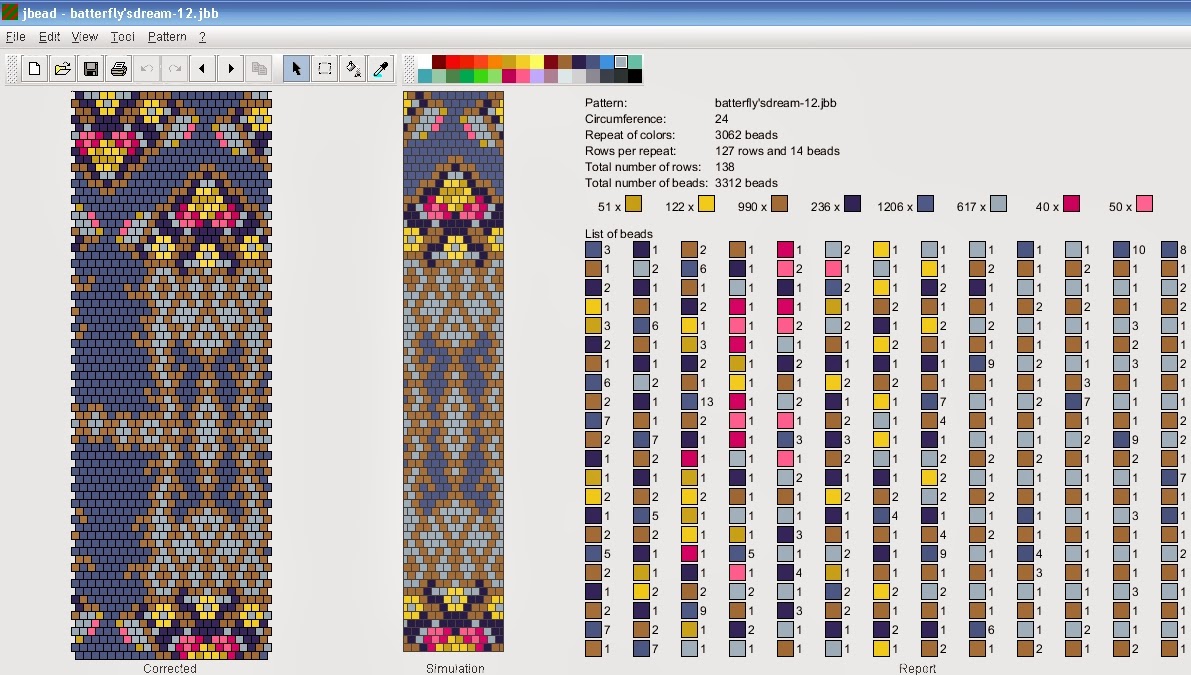Open the File menu
The width and height of the screenshot is (1191, 675).
[15, 37]
